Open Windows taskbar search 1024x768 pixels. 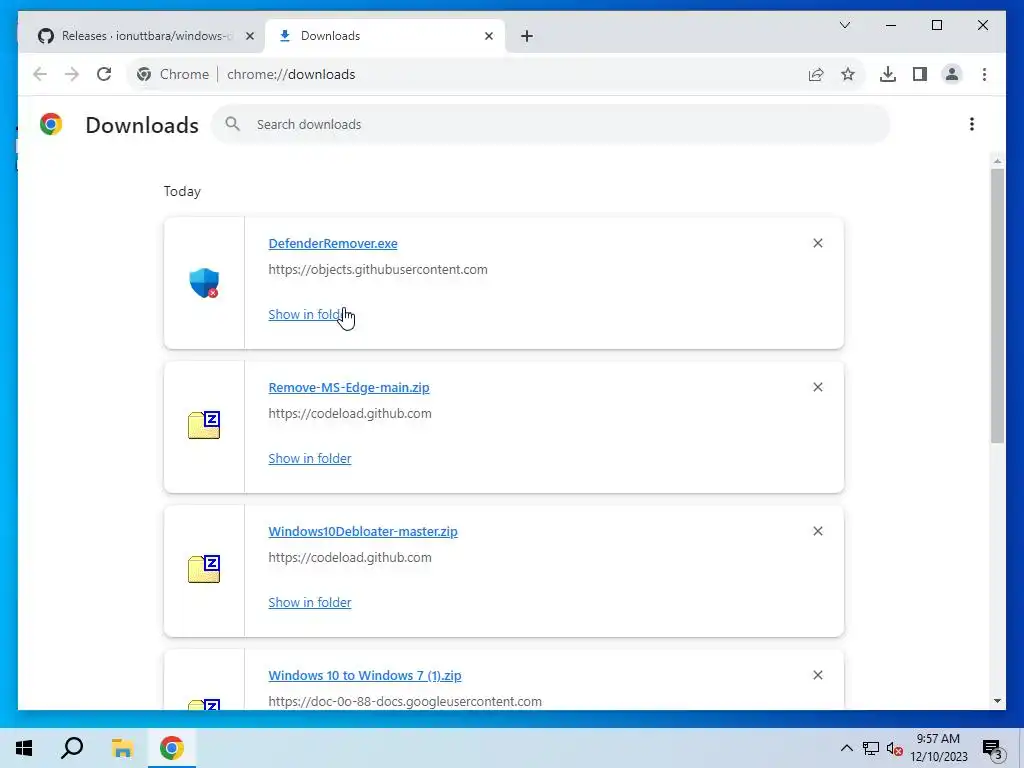coord(72,748)
